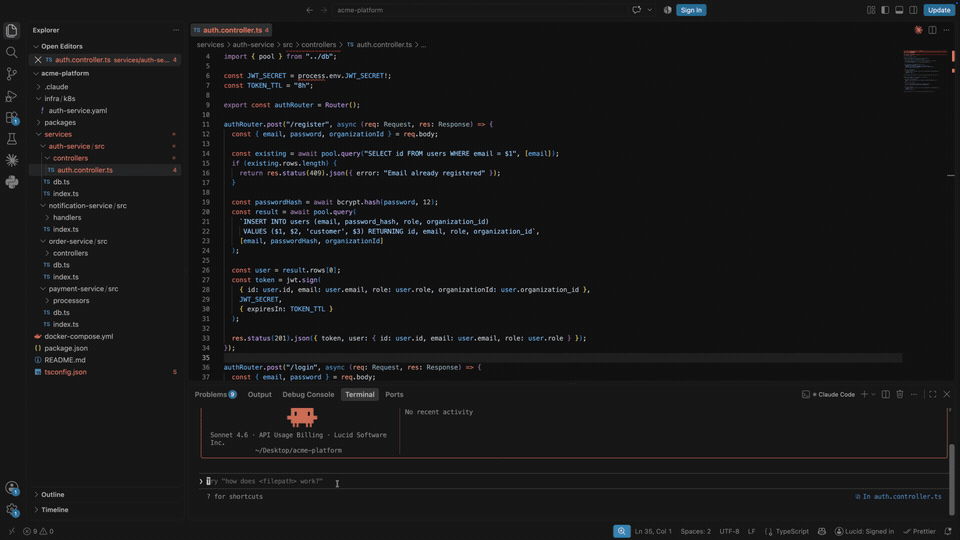Open the remote window indicator in the status bar

tap(11, 531)
